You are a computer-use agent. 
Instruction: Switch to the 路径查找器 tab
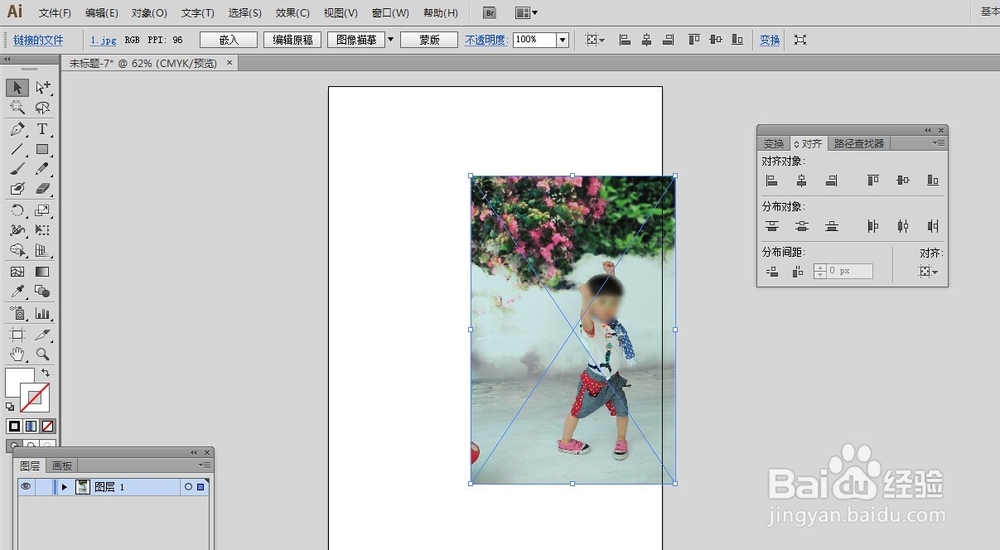tap(859, 144)
